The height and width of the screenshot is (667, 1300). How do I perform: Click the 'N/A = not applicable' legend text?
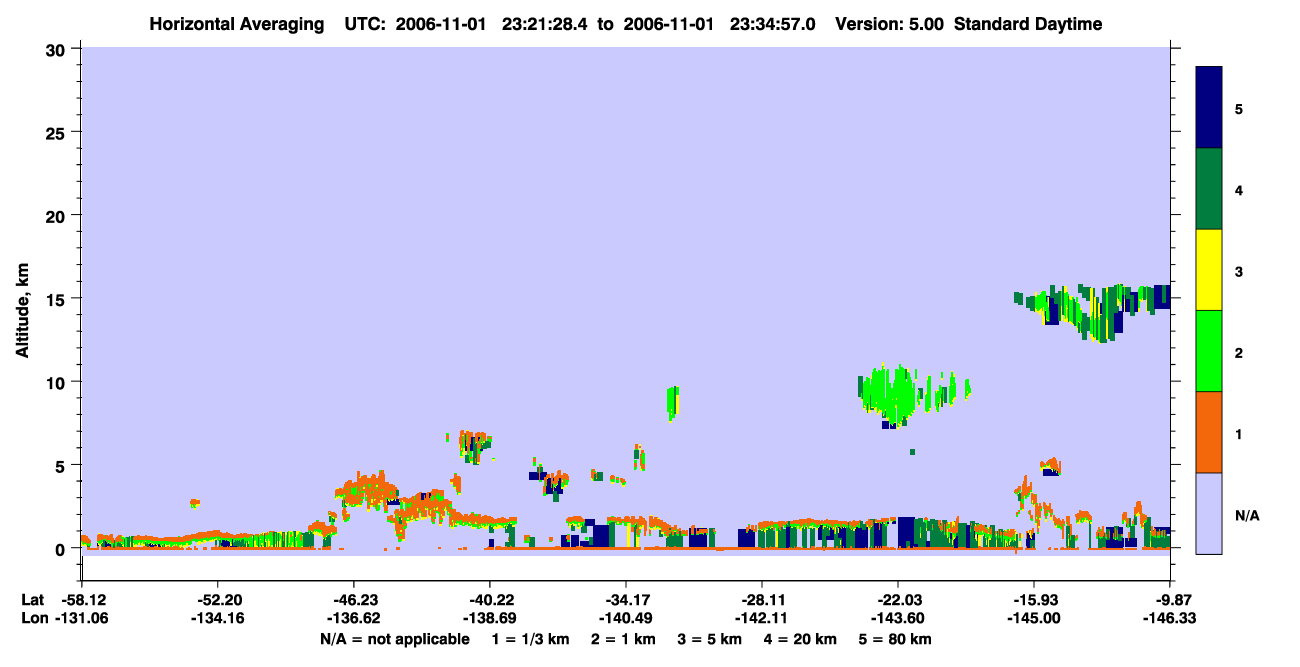(x=395, y=639)
